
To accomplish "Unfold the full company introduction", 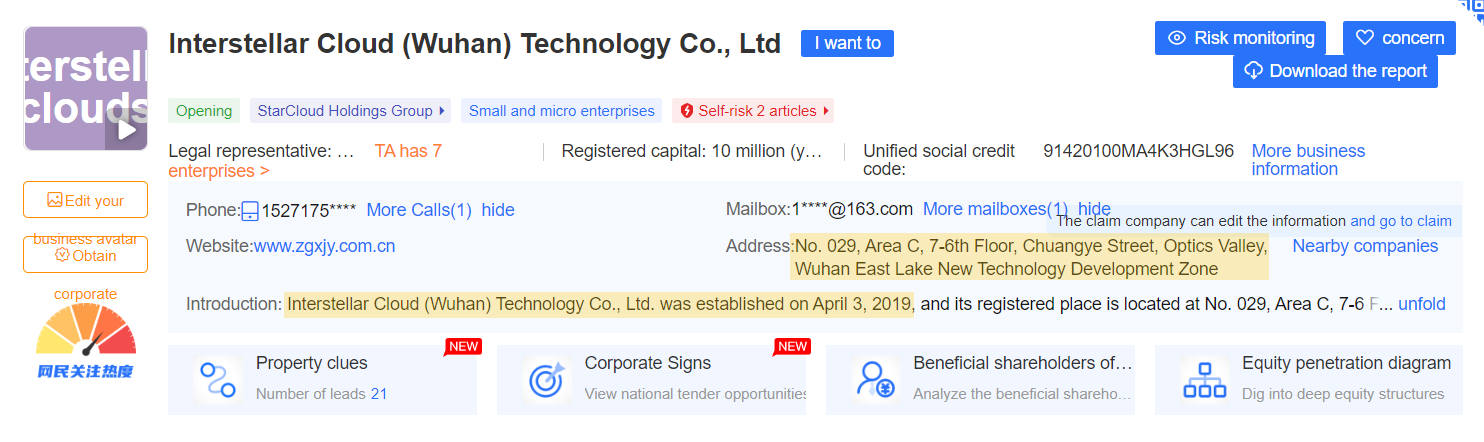I will (1422, 304).
